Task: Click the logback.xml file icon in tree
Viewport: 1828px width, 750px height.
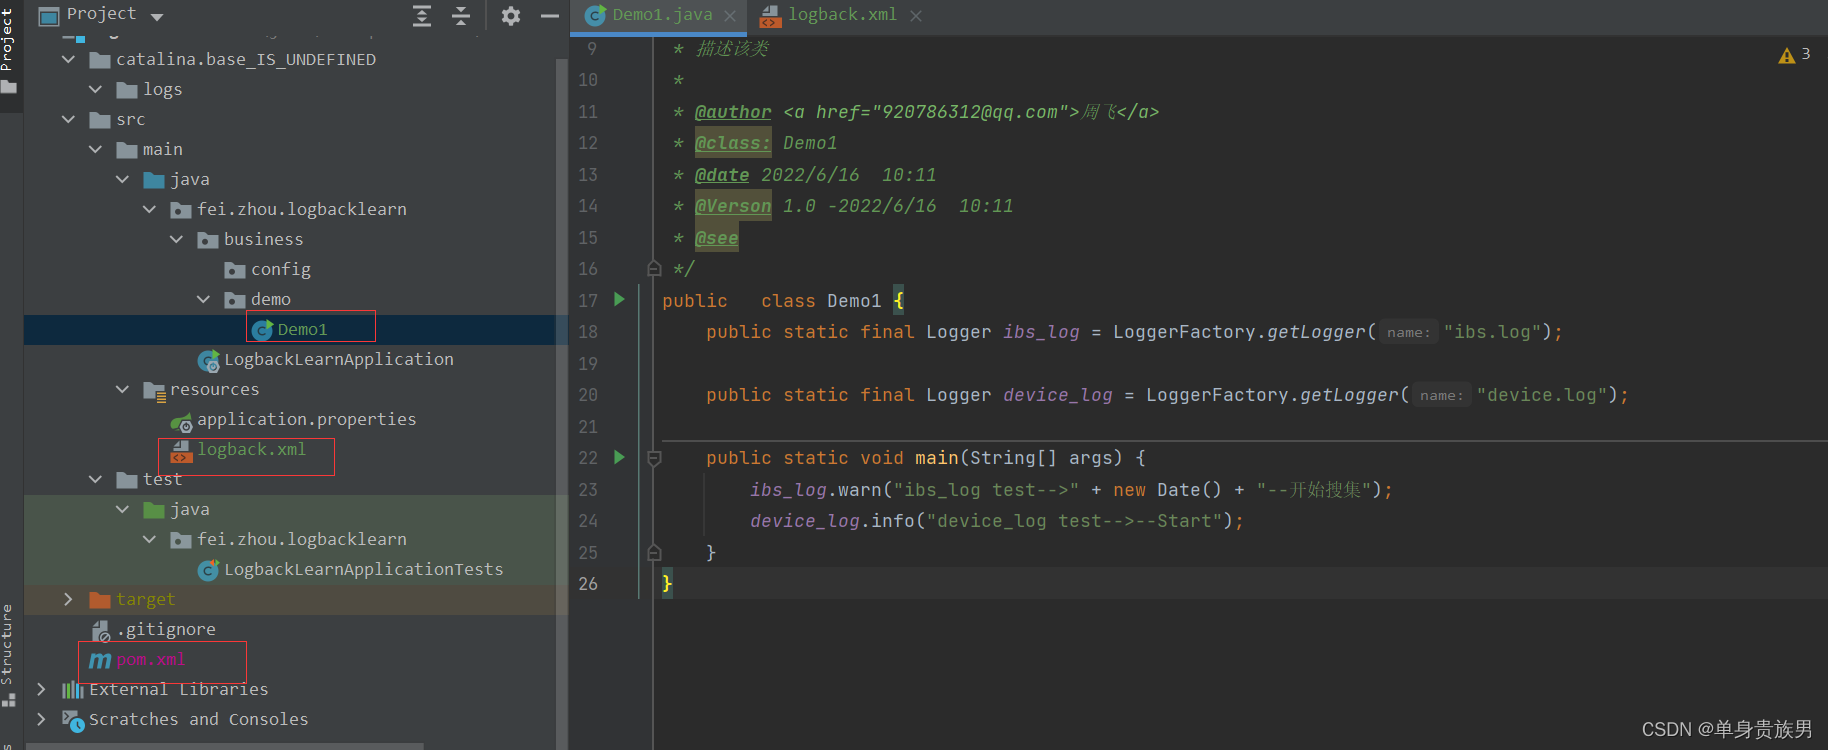Action: (x=181, y=451)
